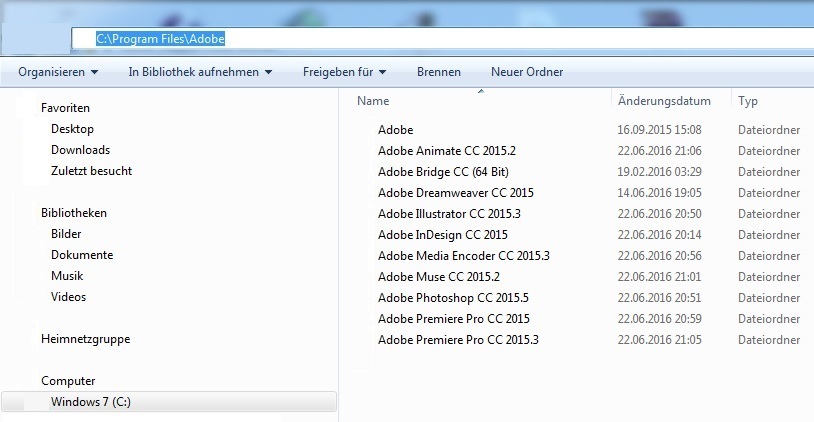Select the Adobe Photoshop CC 2015.5 folder

pos(453,298)
